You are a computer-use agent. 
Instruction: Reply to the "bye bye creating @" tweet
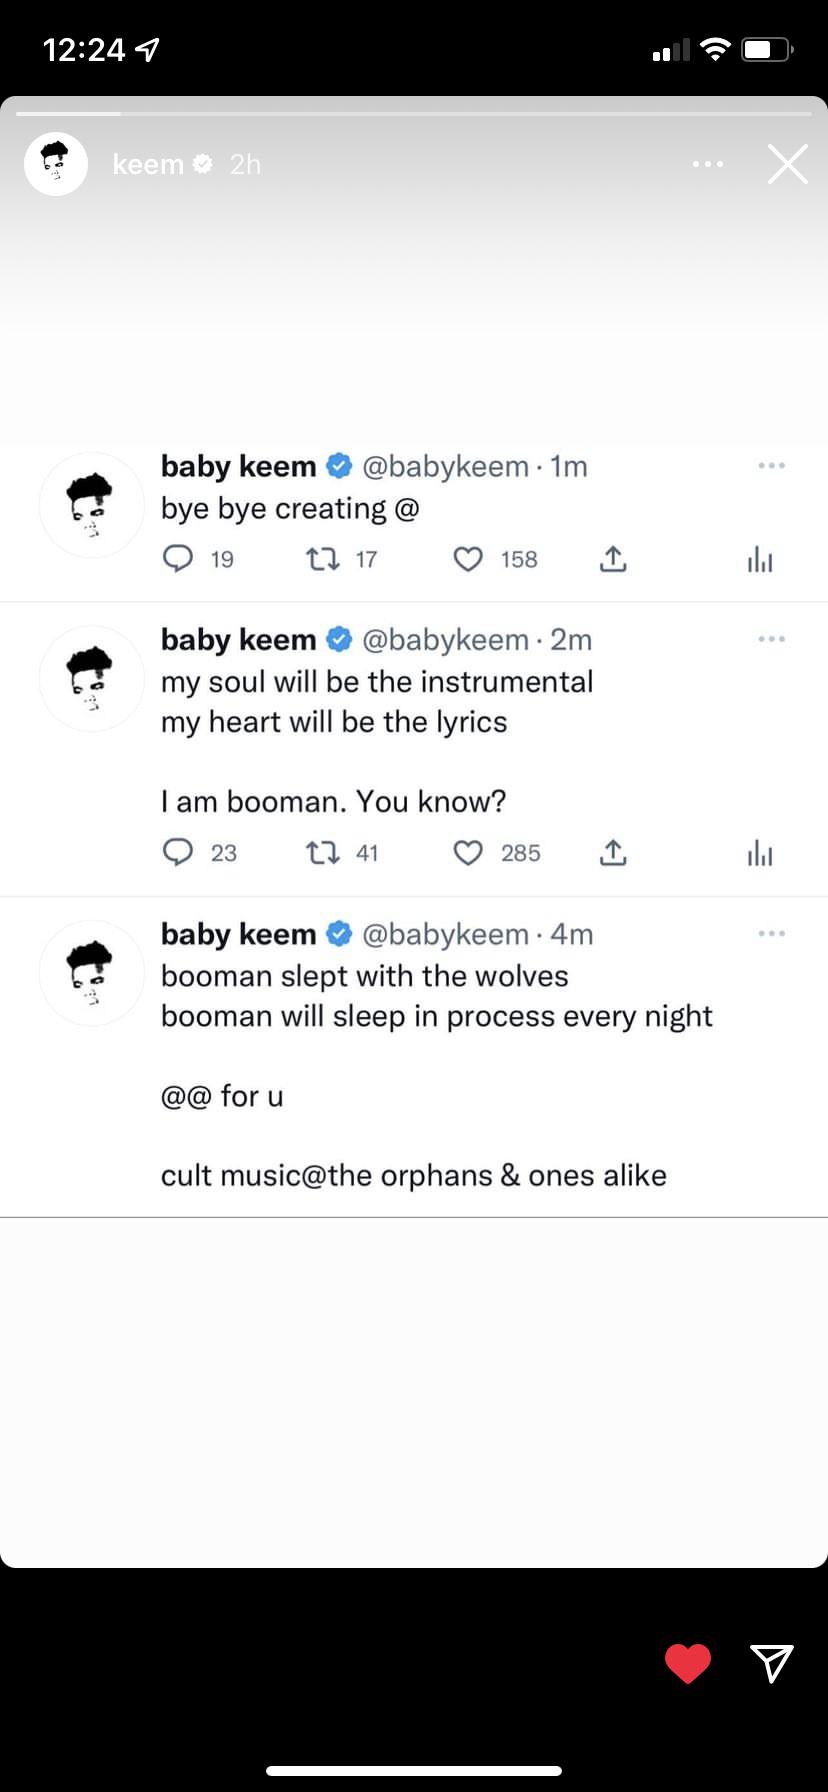click(x=178, y=558)
